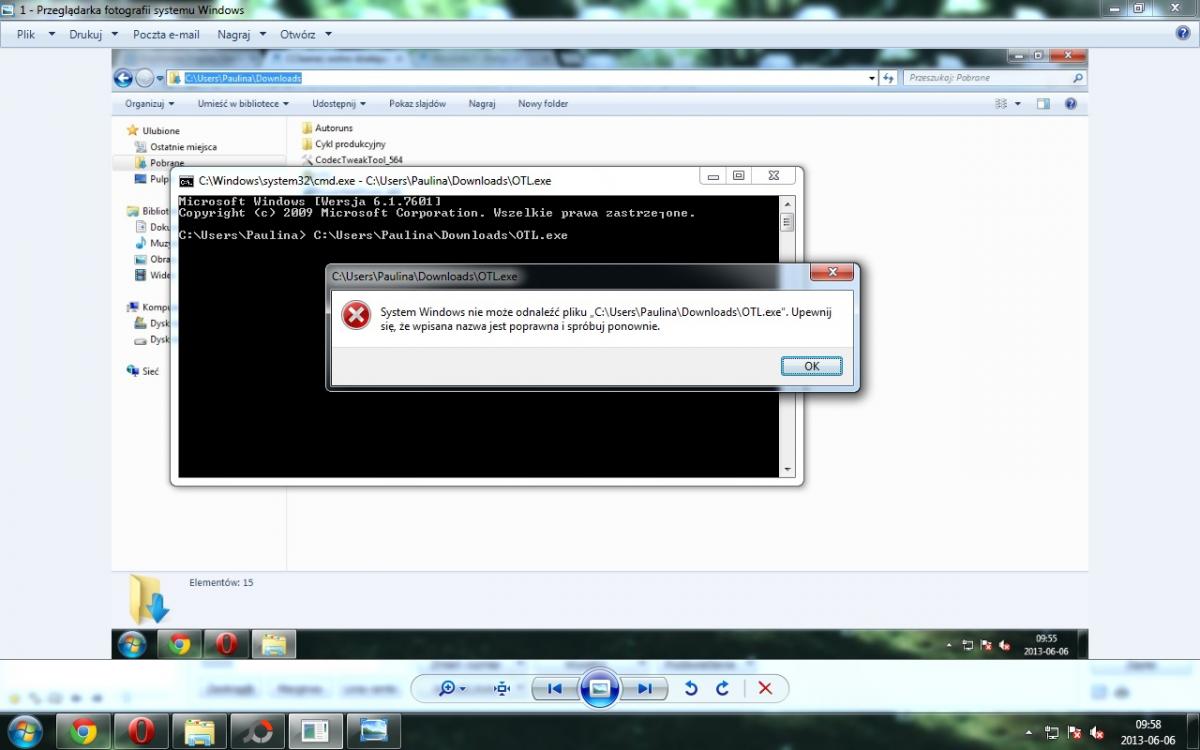The height and width of the screenshot is (750, 1200).
Task: Expand the Drukuj dropdown arrow
Action: (115, 34)
